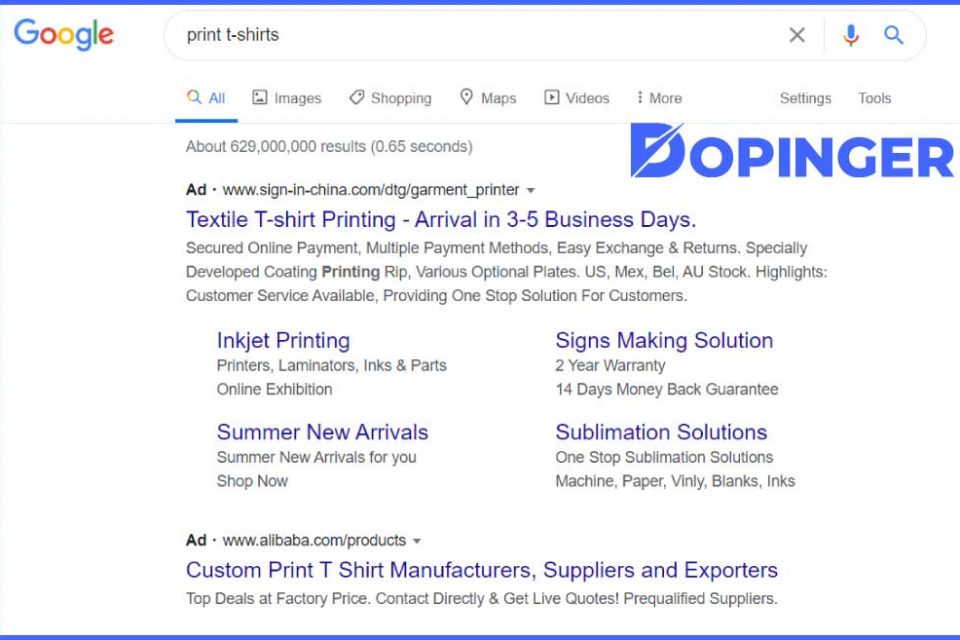960x640 pixels.
Task: Click the microphone voice search icon
Action: [851, 34]
